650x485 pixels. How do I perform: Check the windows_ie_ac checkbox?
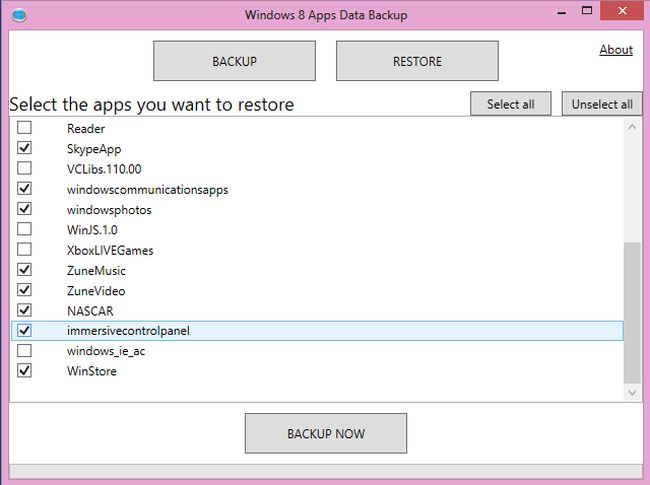click(x=24, y=351)
